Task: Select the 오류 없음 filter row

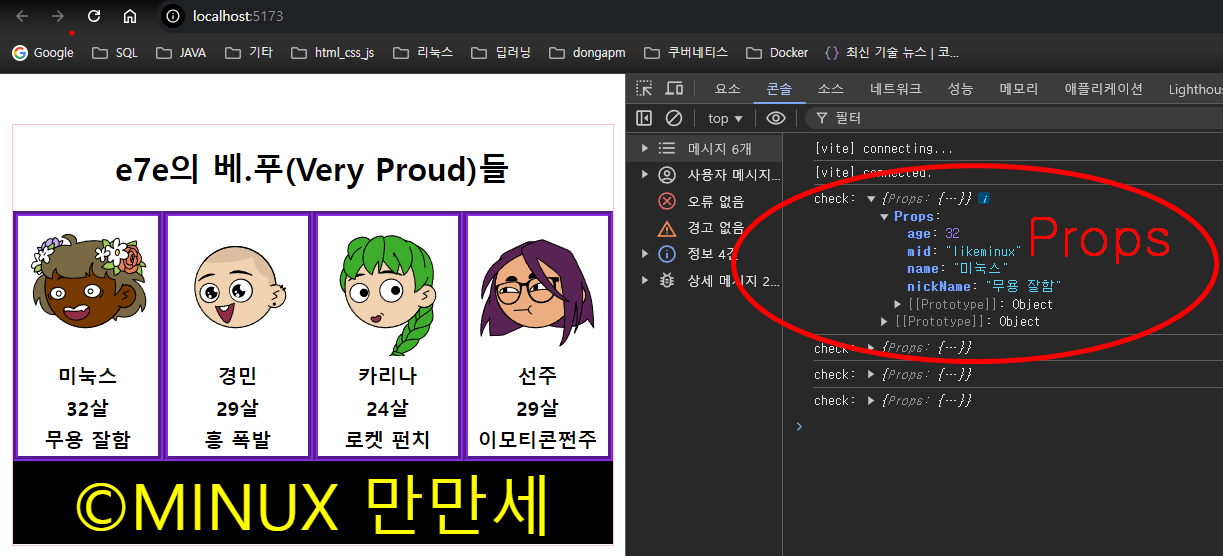Action: click(704, 202)
